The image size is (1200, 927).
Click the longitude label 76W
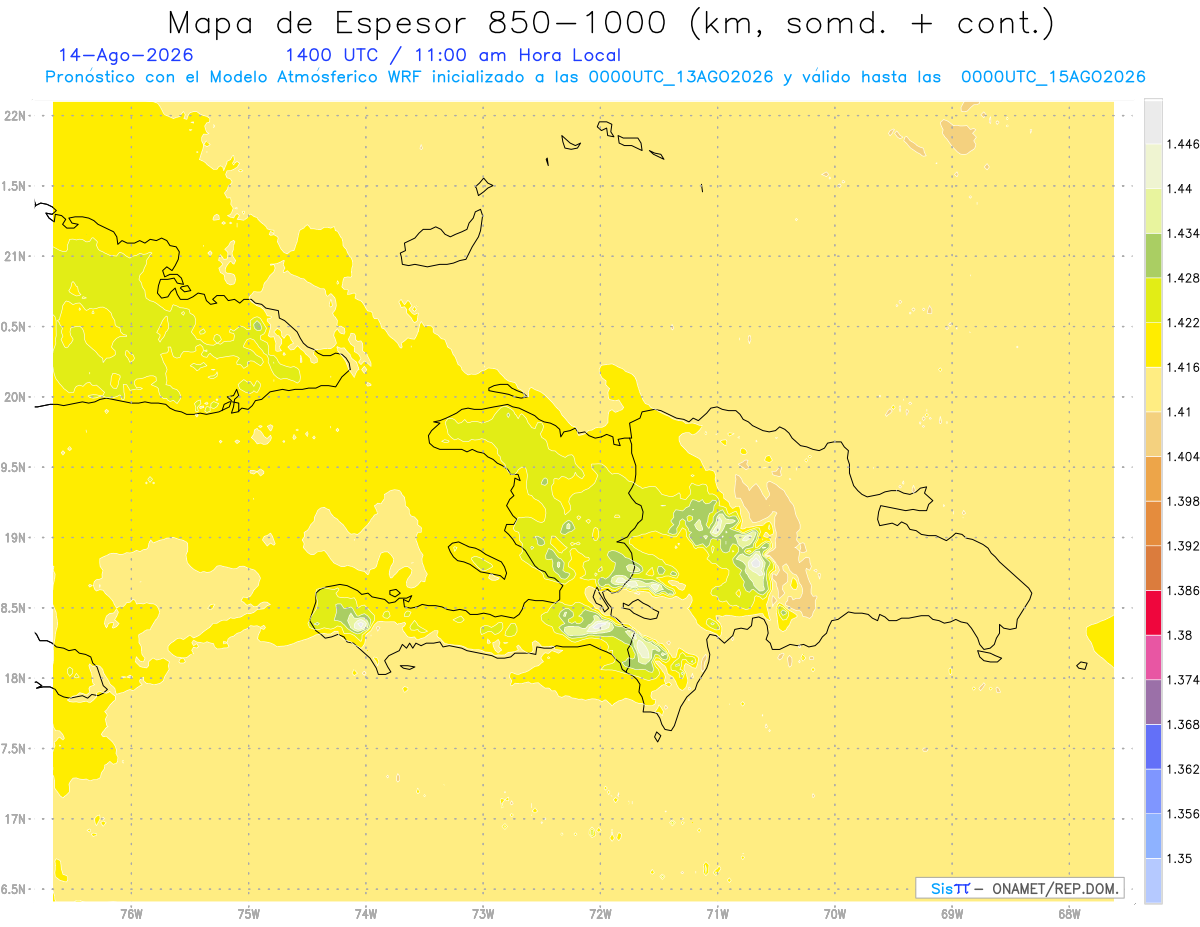[x=131, y=914]
